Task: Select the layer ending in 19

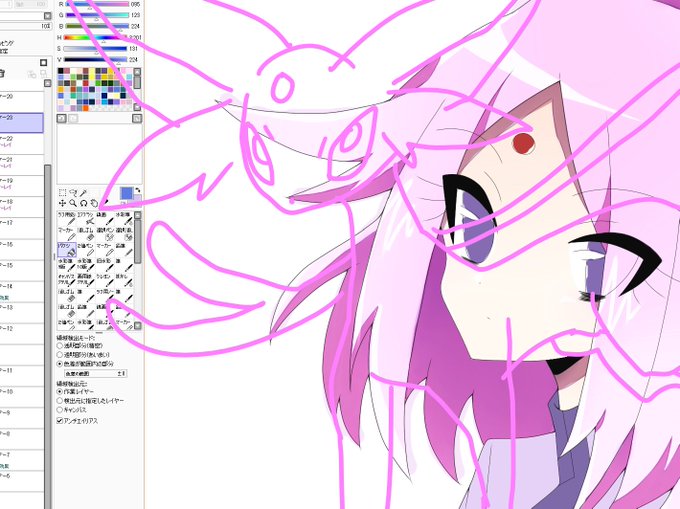Action: (x=22, y=186)
